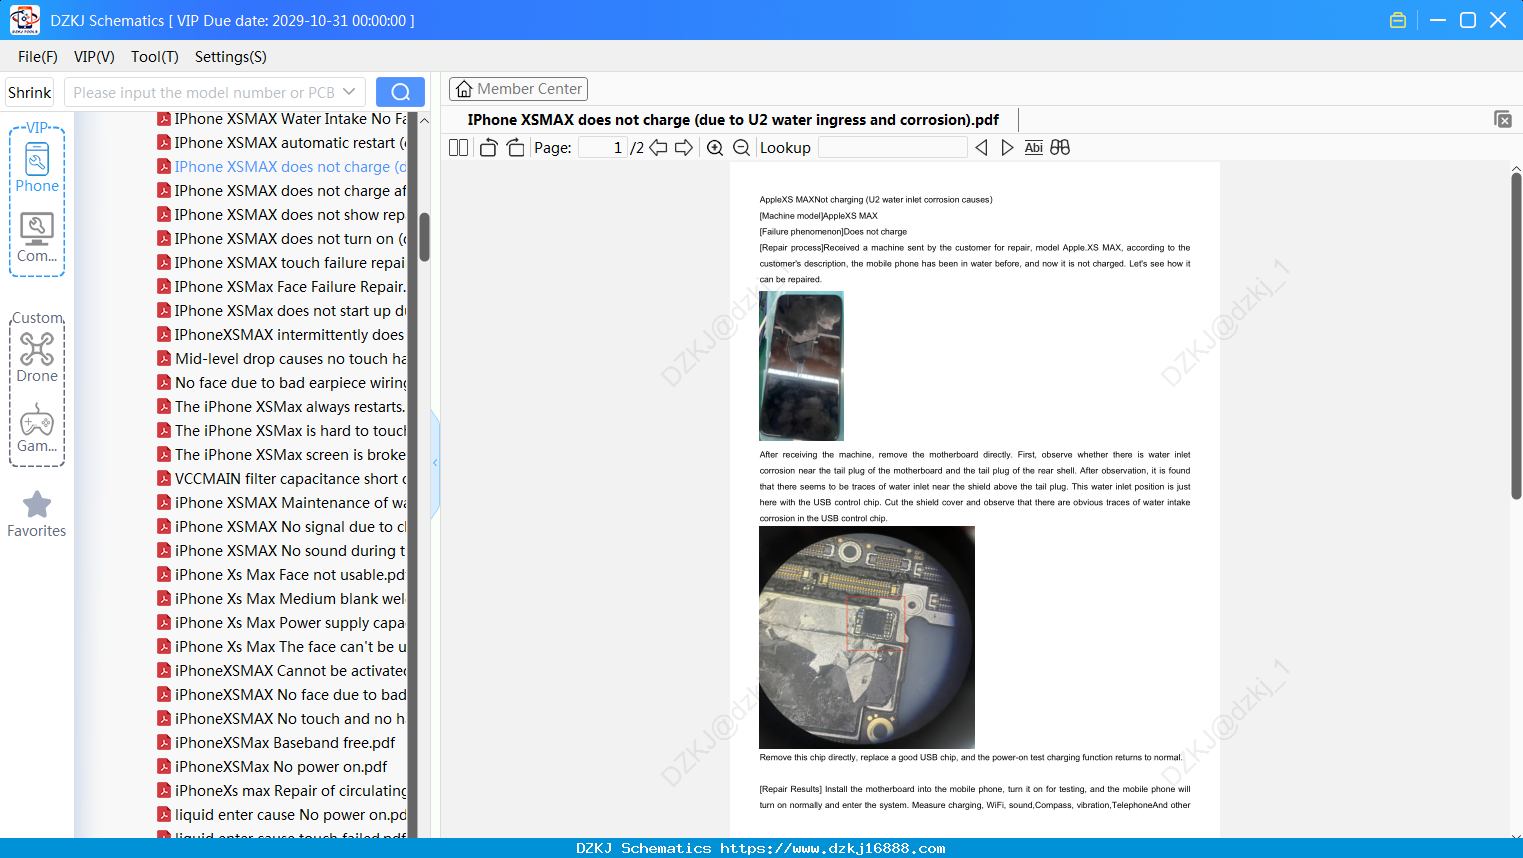
Task: Open the Tool(T) menu
Action: coord(155,57)
